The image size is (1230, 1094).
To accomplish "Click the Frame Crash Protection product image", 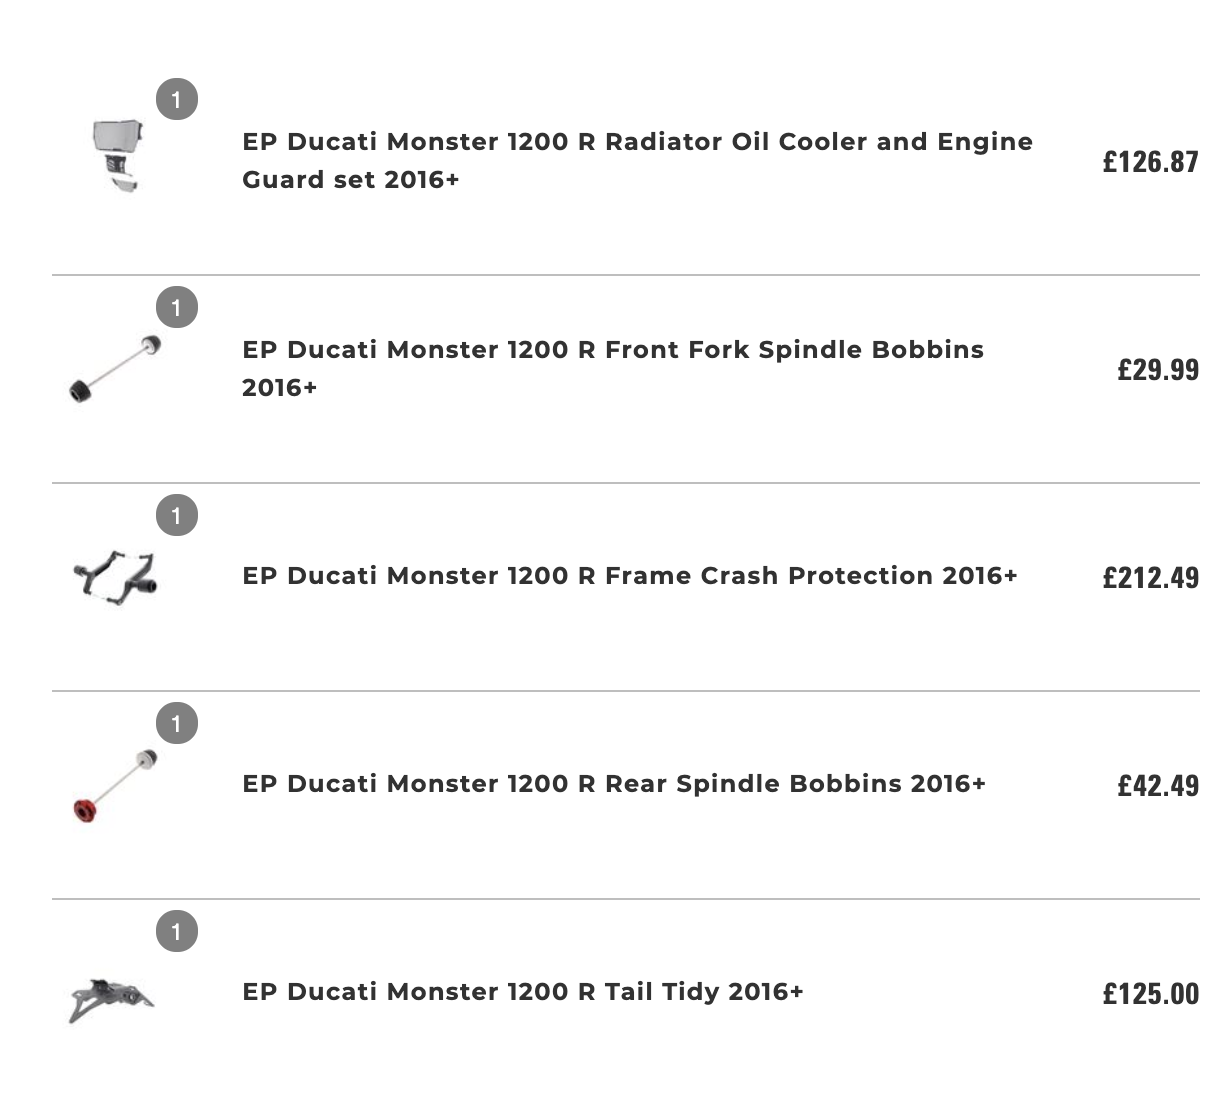I will 115,578.
